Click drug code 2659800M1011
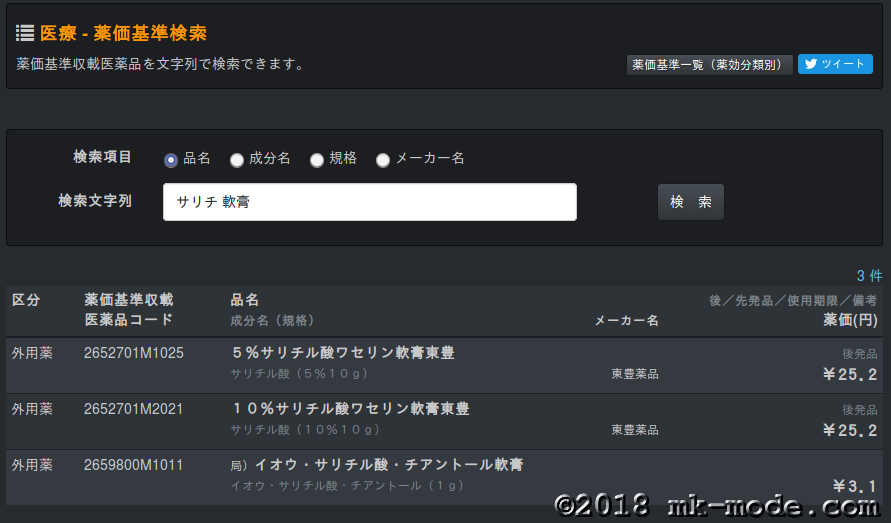 (x=134, y=465)
